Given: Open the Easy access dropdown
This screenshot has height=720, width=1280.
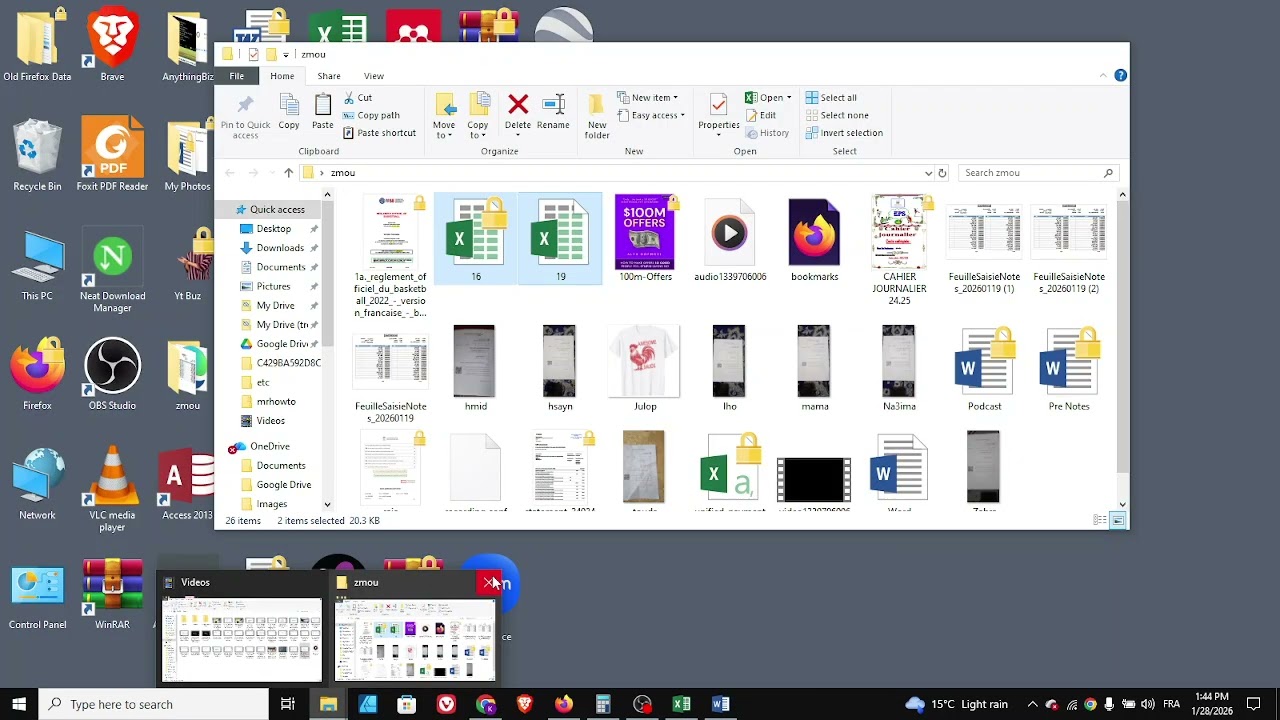Looking at the screenshot, I should (651, 115).
